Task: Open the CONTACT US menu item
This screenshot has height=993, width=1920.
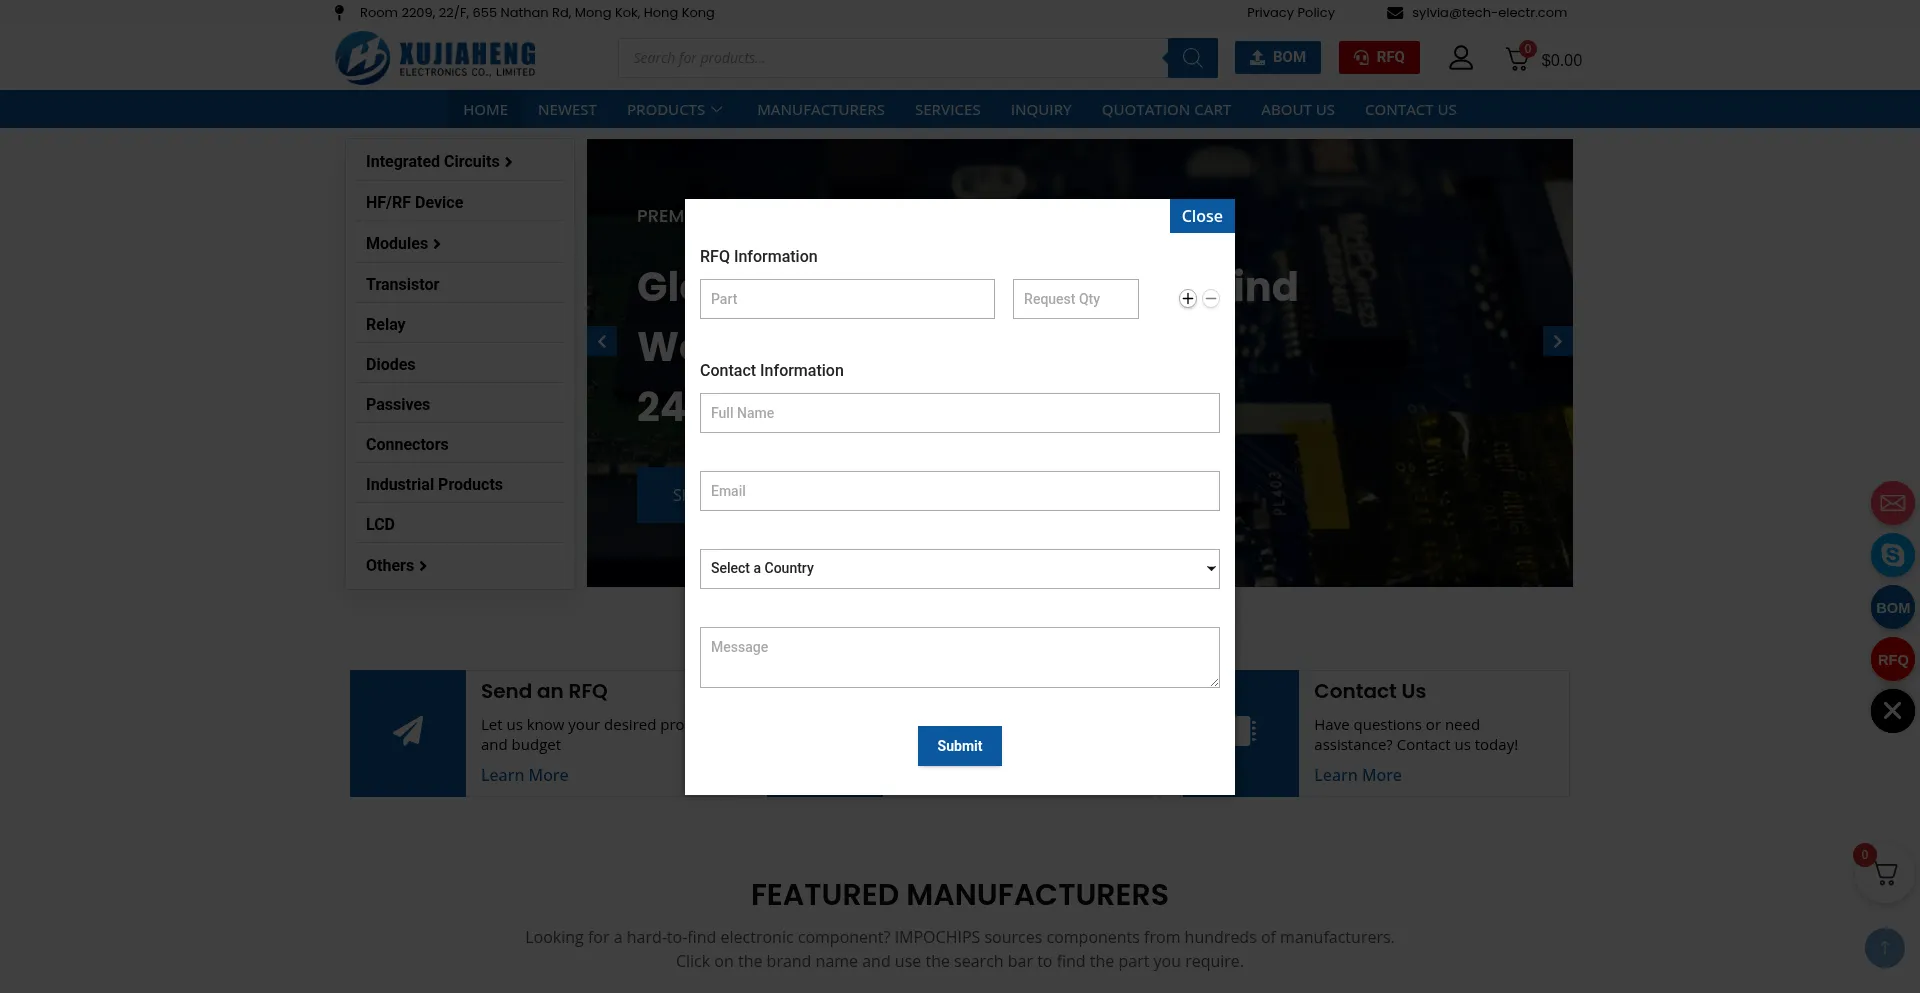Action: (x=1410, y=110)
